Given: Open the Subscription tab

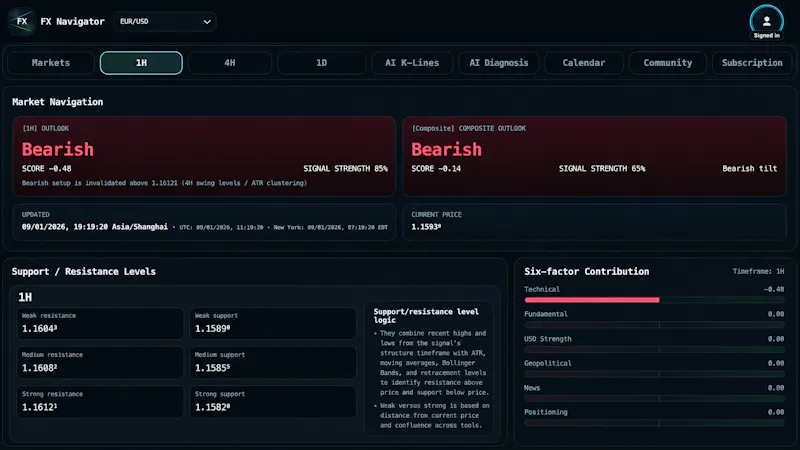Looking at the screenshot, I should pyautogui.click(x=752, y=63).
